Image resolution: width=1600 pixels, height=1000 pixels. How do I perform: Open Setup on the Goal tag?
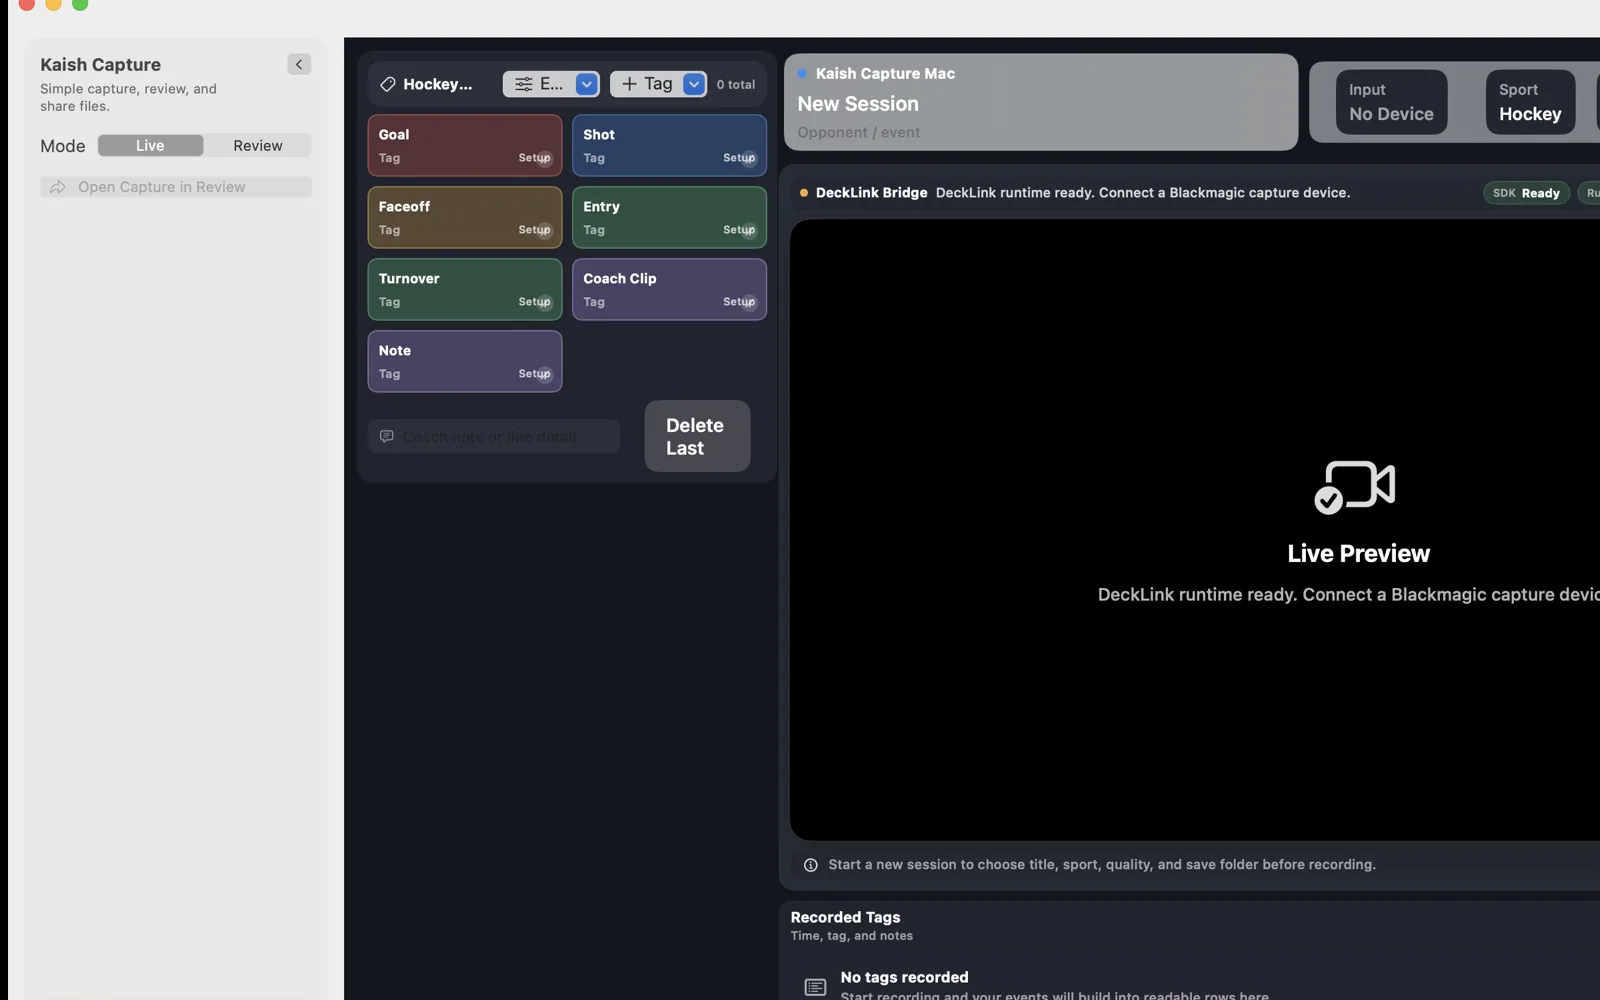tap(535, 158)
